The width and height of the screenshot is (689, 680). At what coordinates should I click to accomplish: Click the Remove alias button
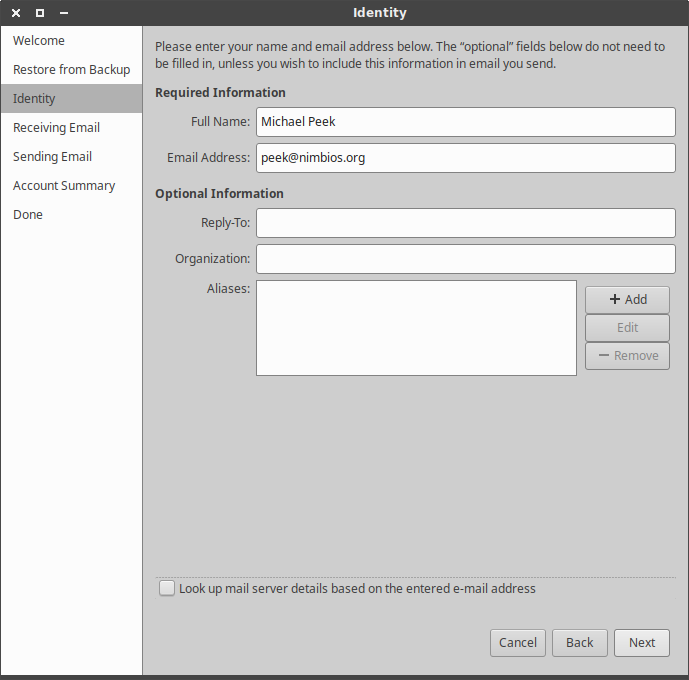627,355
